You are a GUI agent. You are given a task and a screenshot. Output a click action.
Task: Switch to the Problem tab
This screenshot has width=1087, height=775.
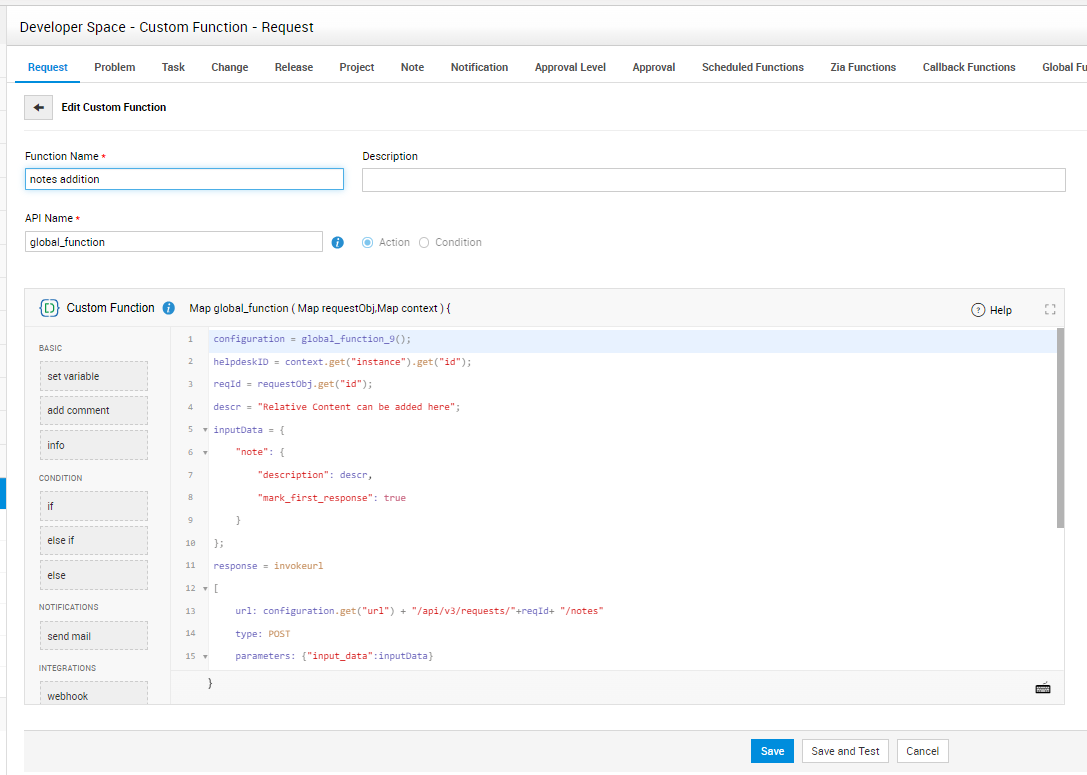pyautogui.click(x=115, y=67)
